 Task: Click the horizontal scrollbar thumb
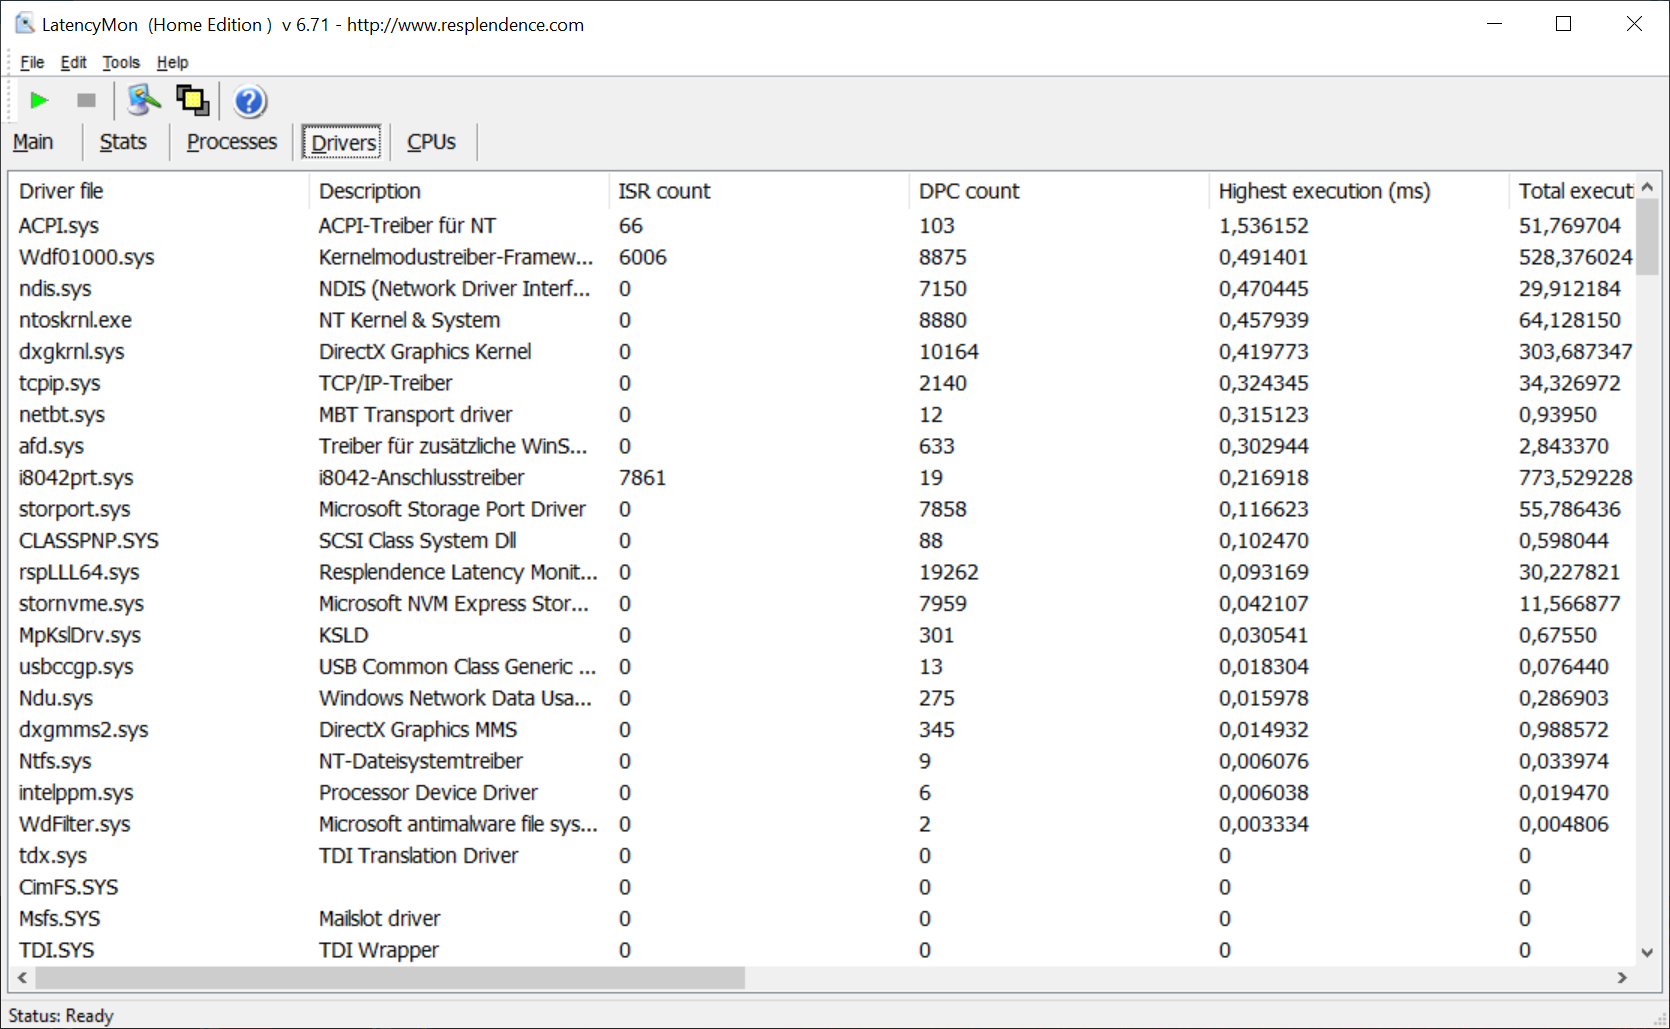380,977
